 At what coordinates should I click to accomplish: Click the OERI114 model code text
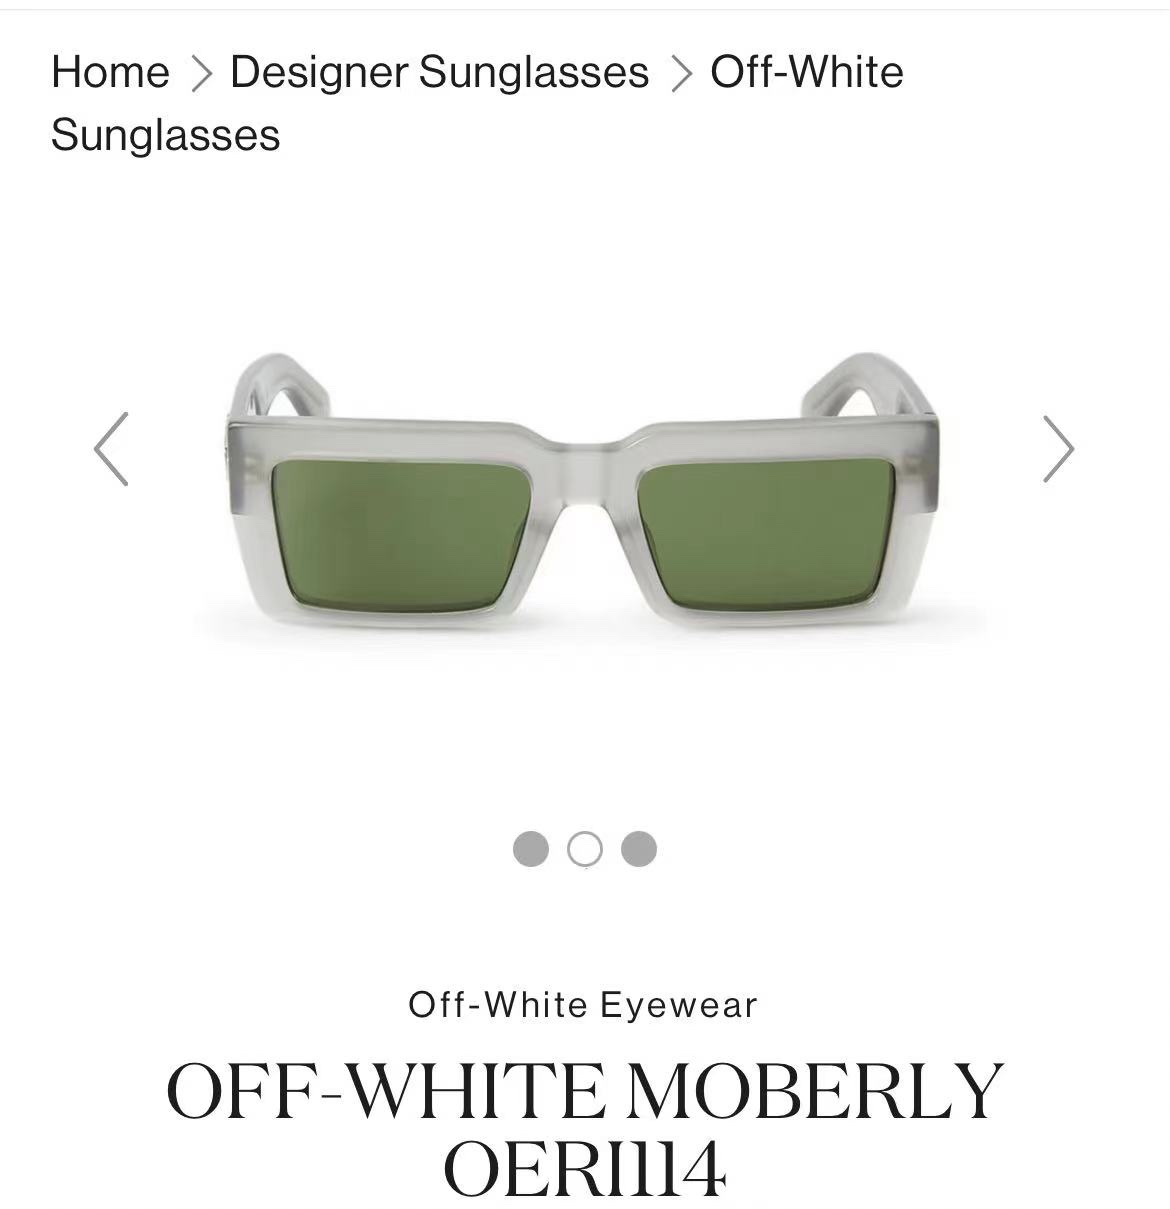coord(584,1169)
